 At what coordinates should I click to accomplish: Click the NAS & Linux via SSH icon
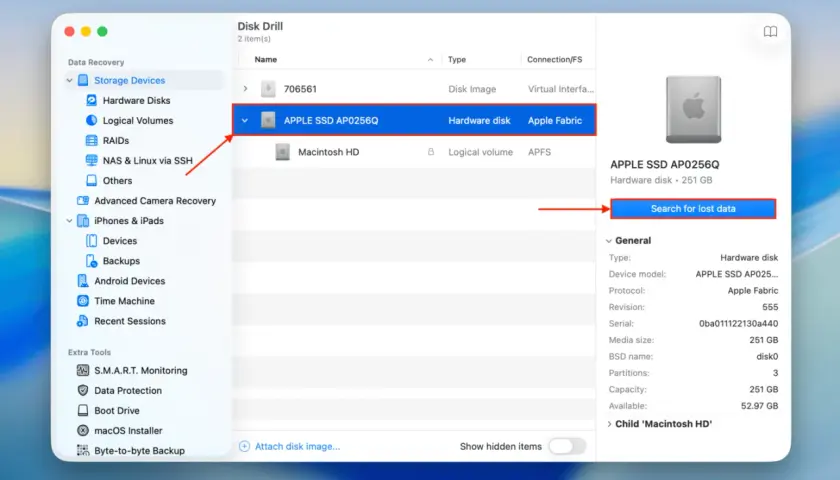pyautogui.click(x=92, y=160)
